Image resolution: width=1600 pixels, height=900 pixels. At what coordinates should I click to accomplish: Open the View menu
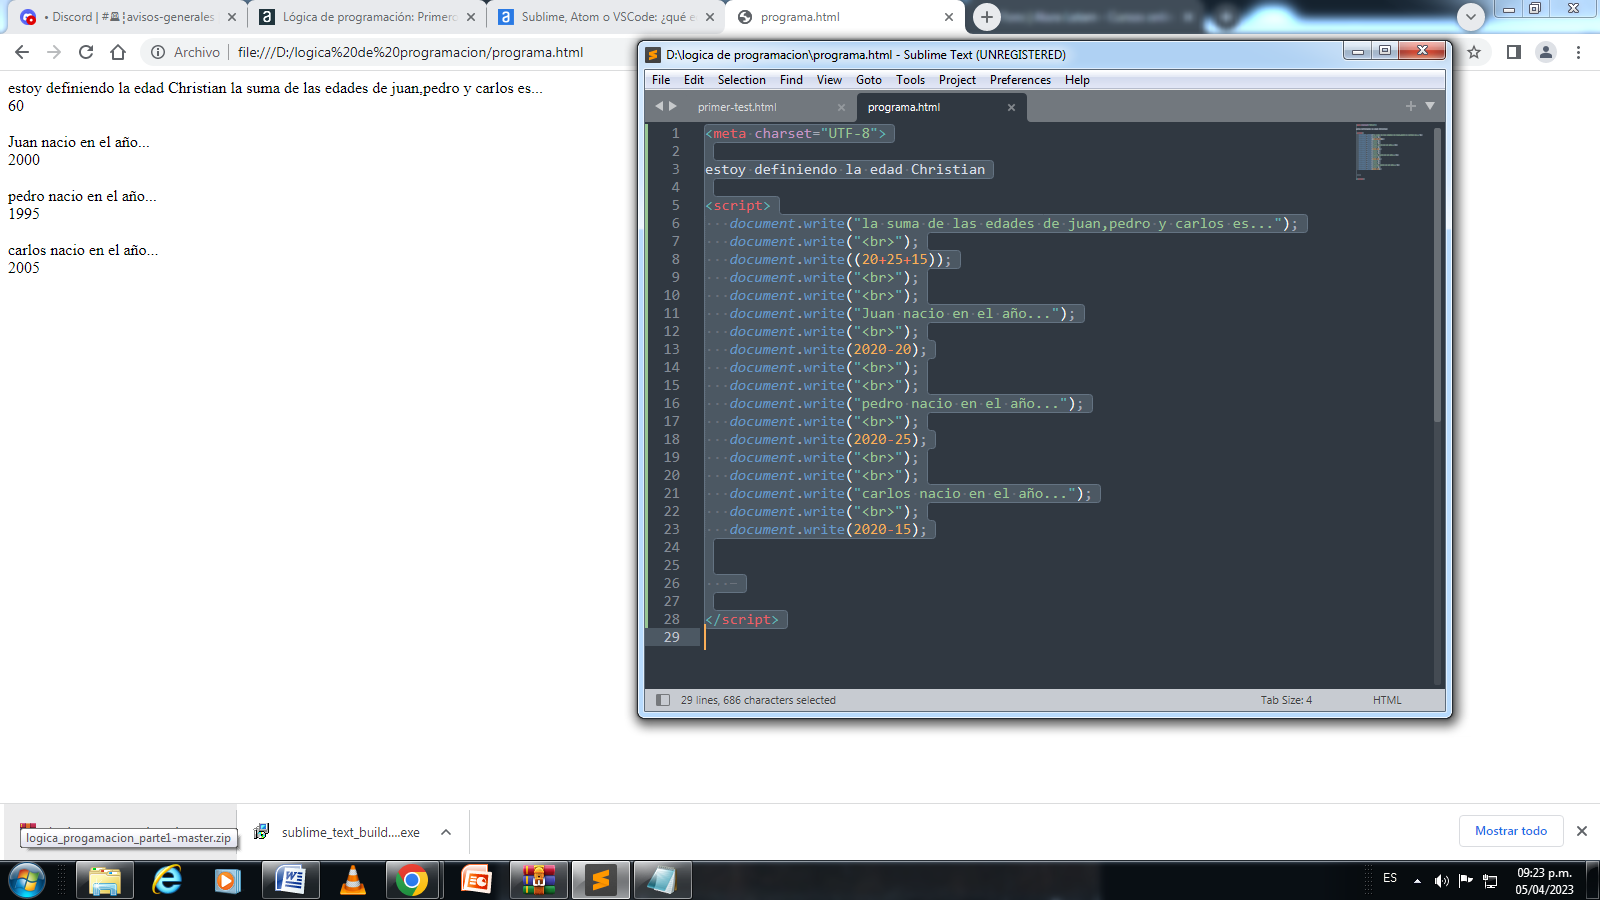(x=829, y=80)
